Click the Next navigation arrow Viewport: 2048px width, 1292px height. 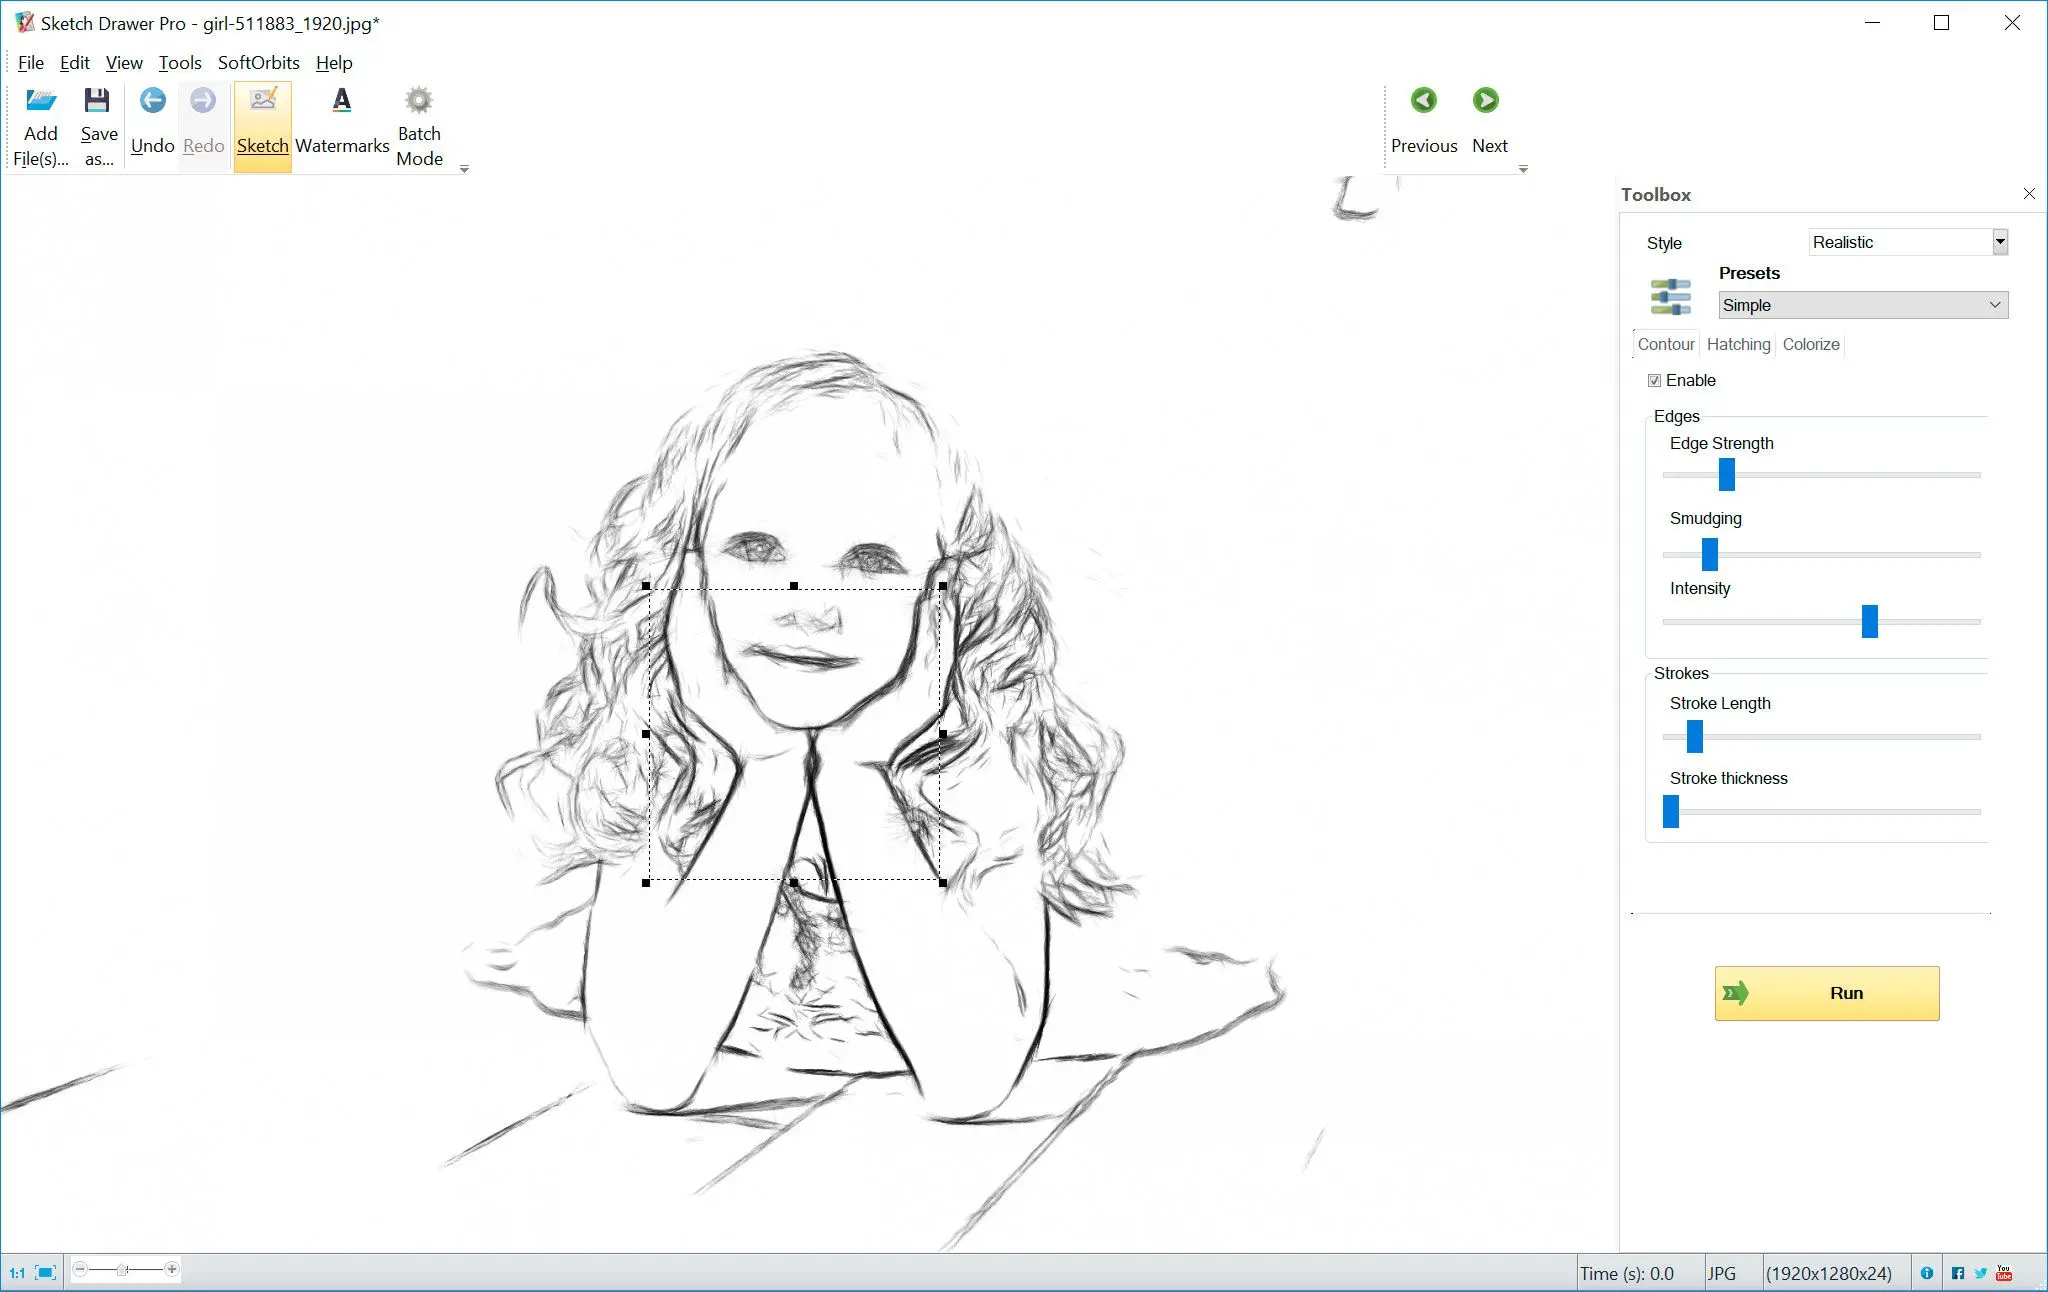pos(1485,100)
